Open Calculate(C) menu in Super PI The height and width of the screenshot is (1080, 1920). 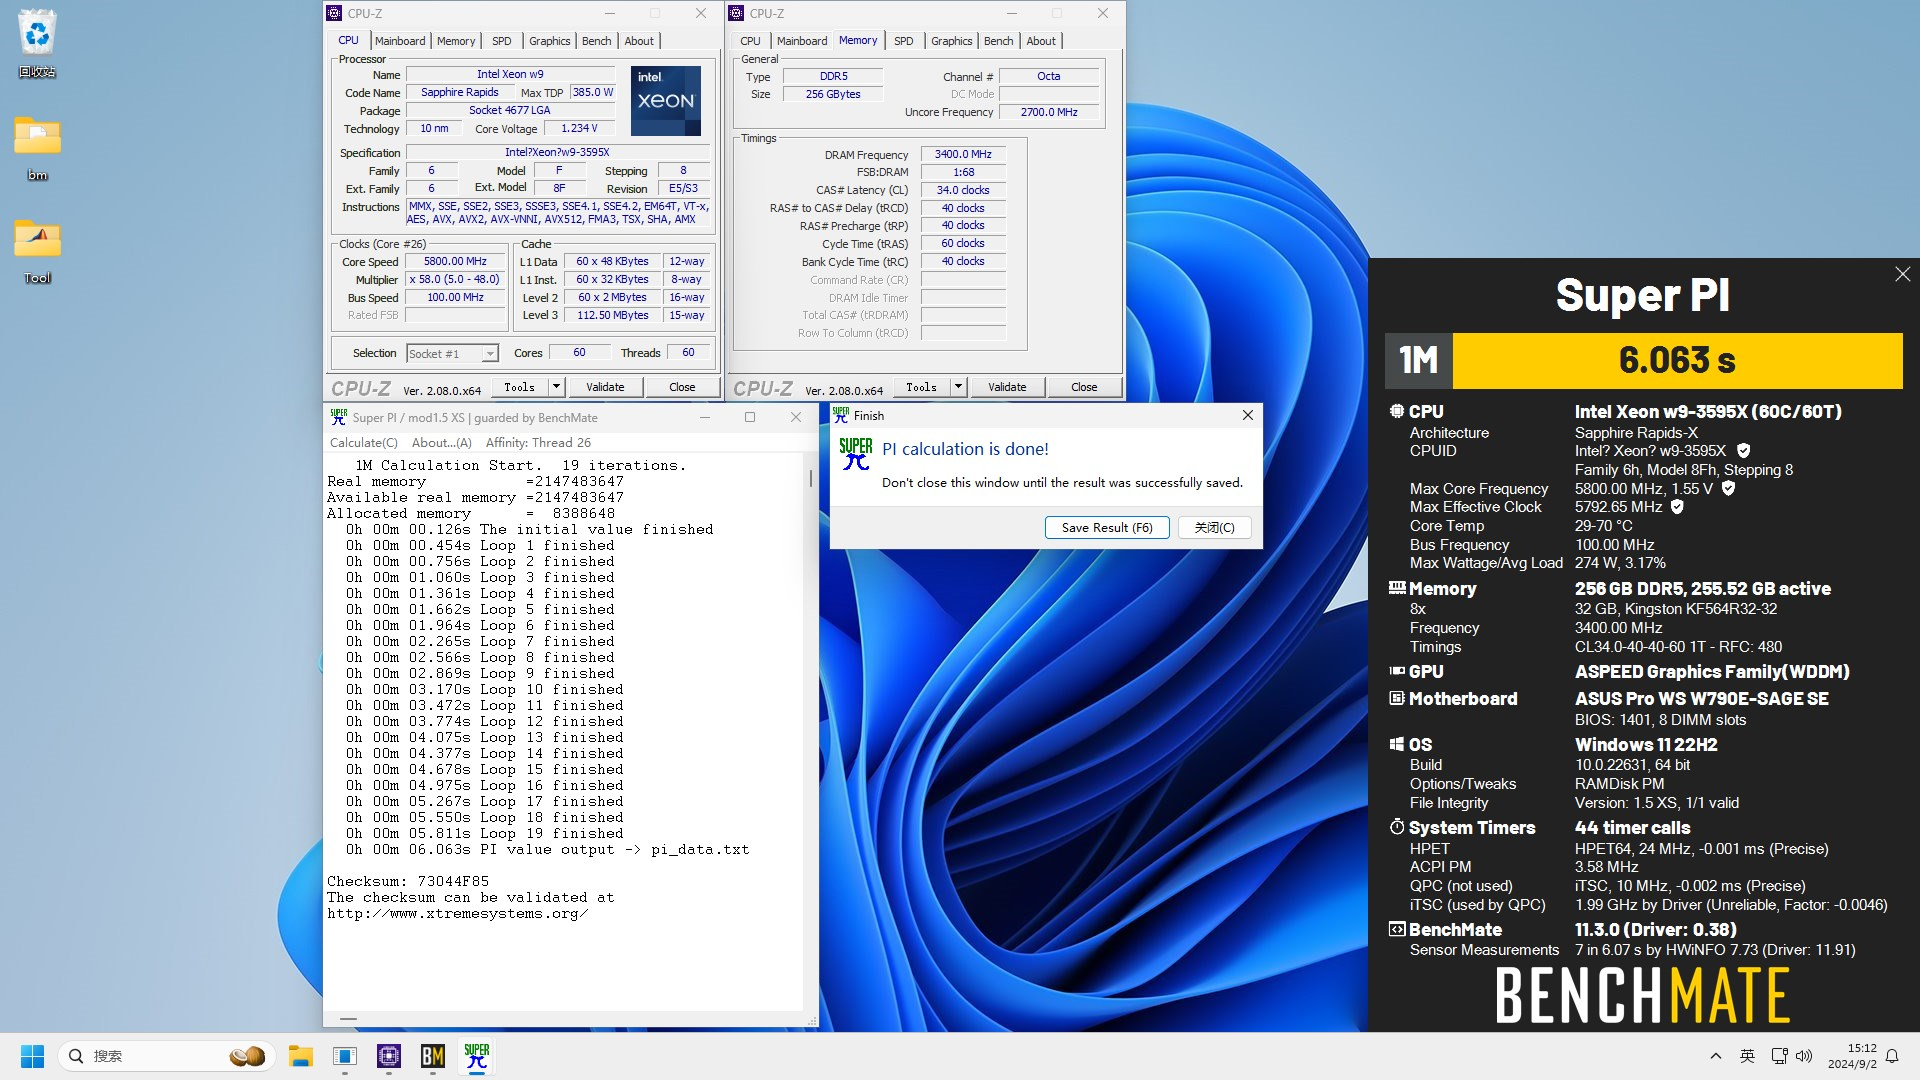tap(364, 443)
